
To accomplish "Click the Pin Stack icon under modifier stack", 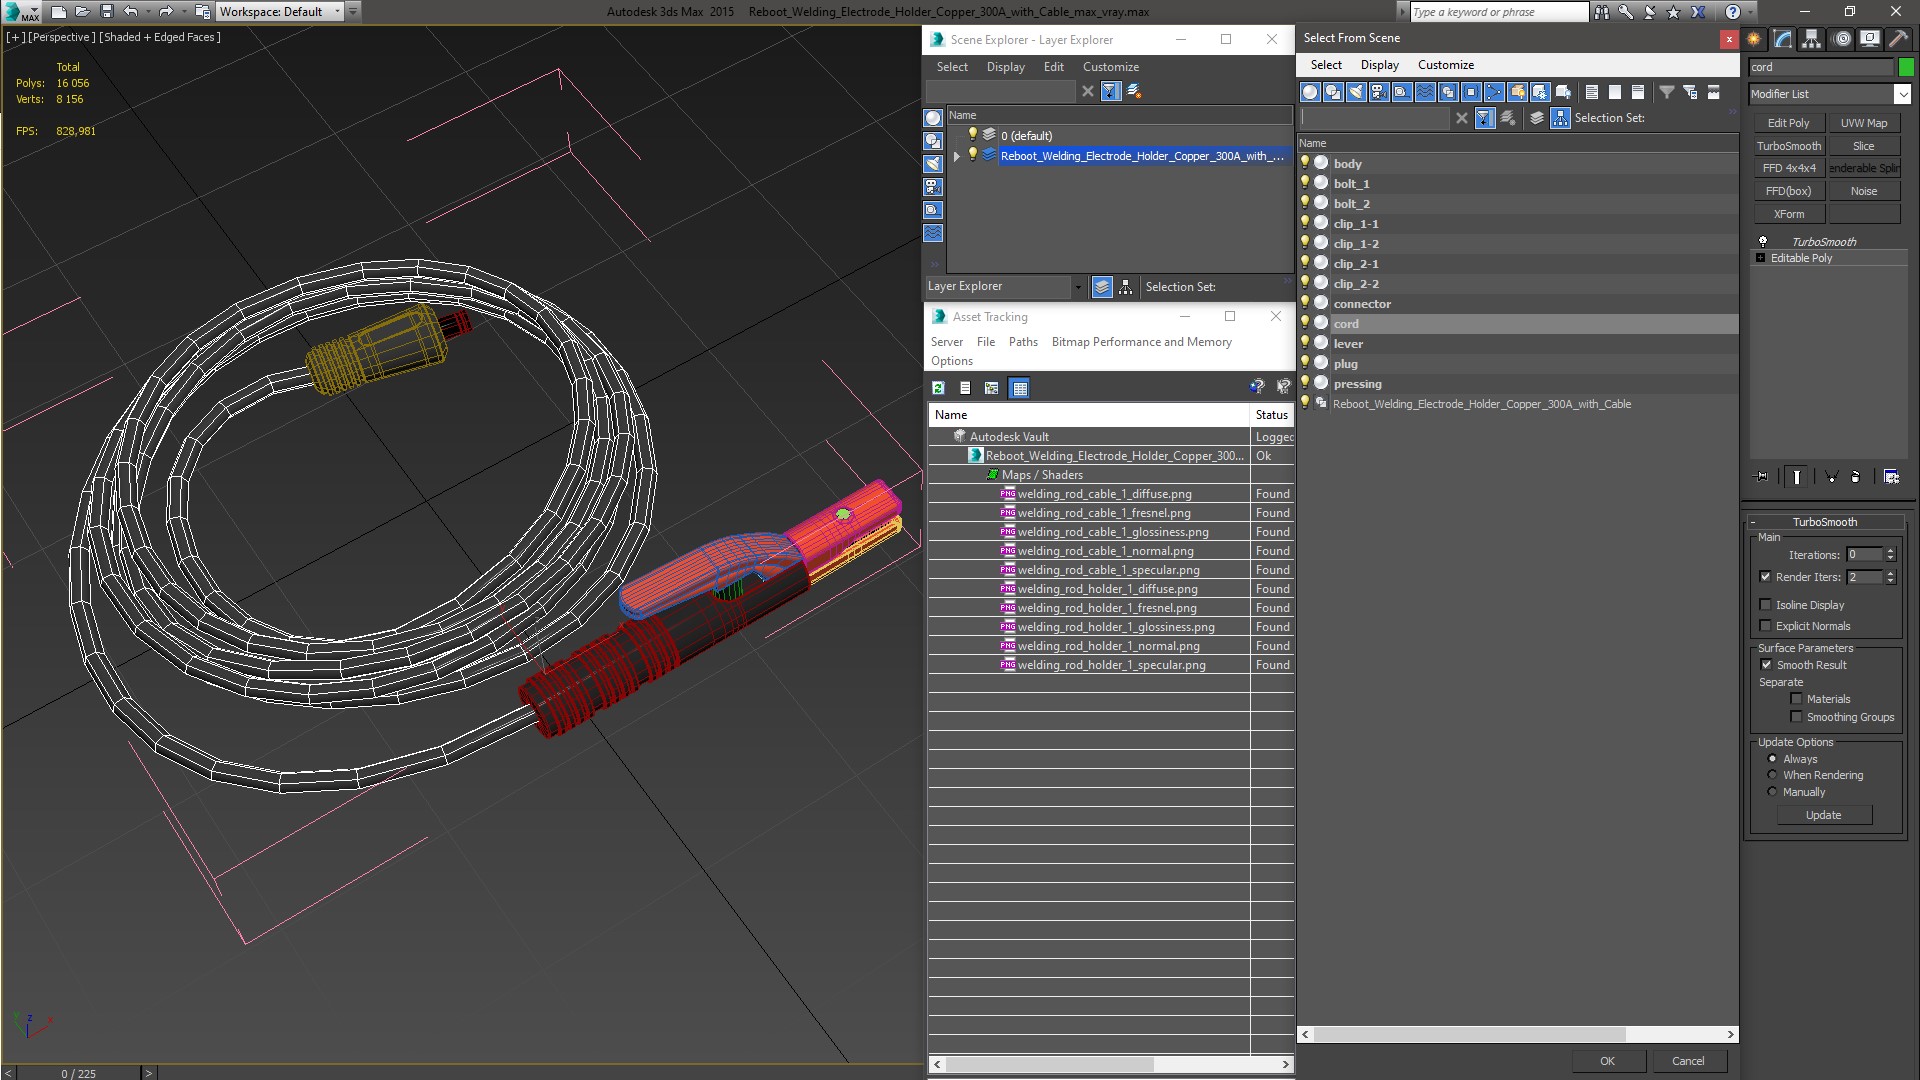I will (1762, 477).
